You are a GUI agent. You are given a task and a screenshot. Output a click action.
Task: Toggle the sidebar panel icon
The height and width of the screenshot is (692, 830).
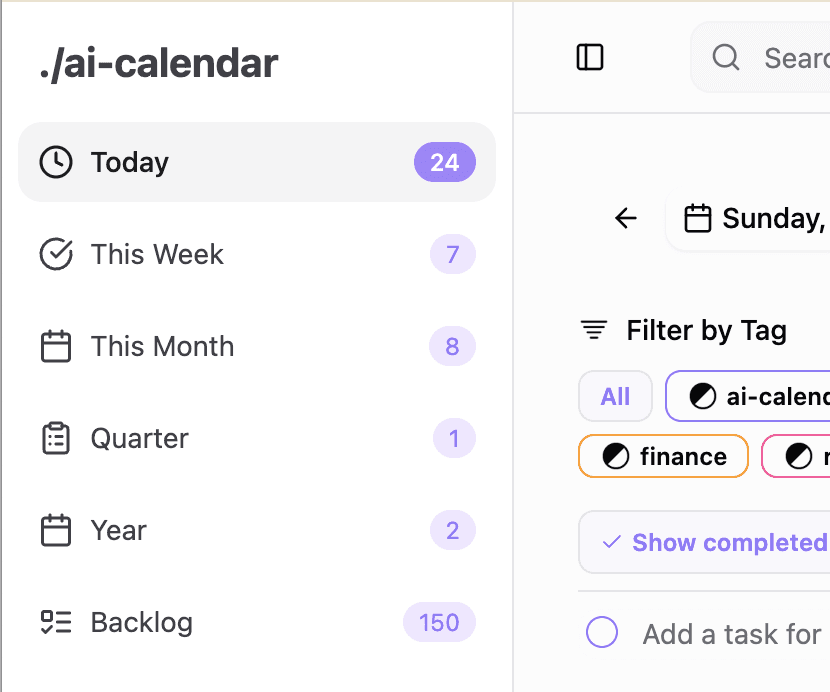click(x=590, y=58)
